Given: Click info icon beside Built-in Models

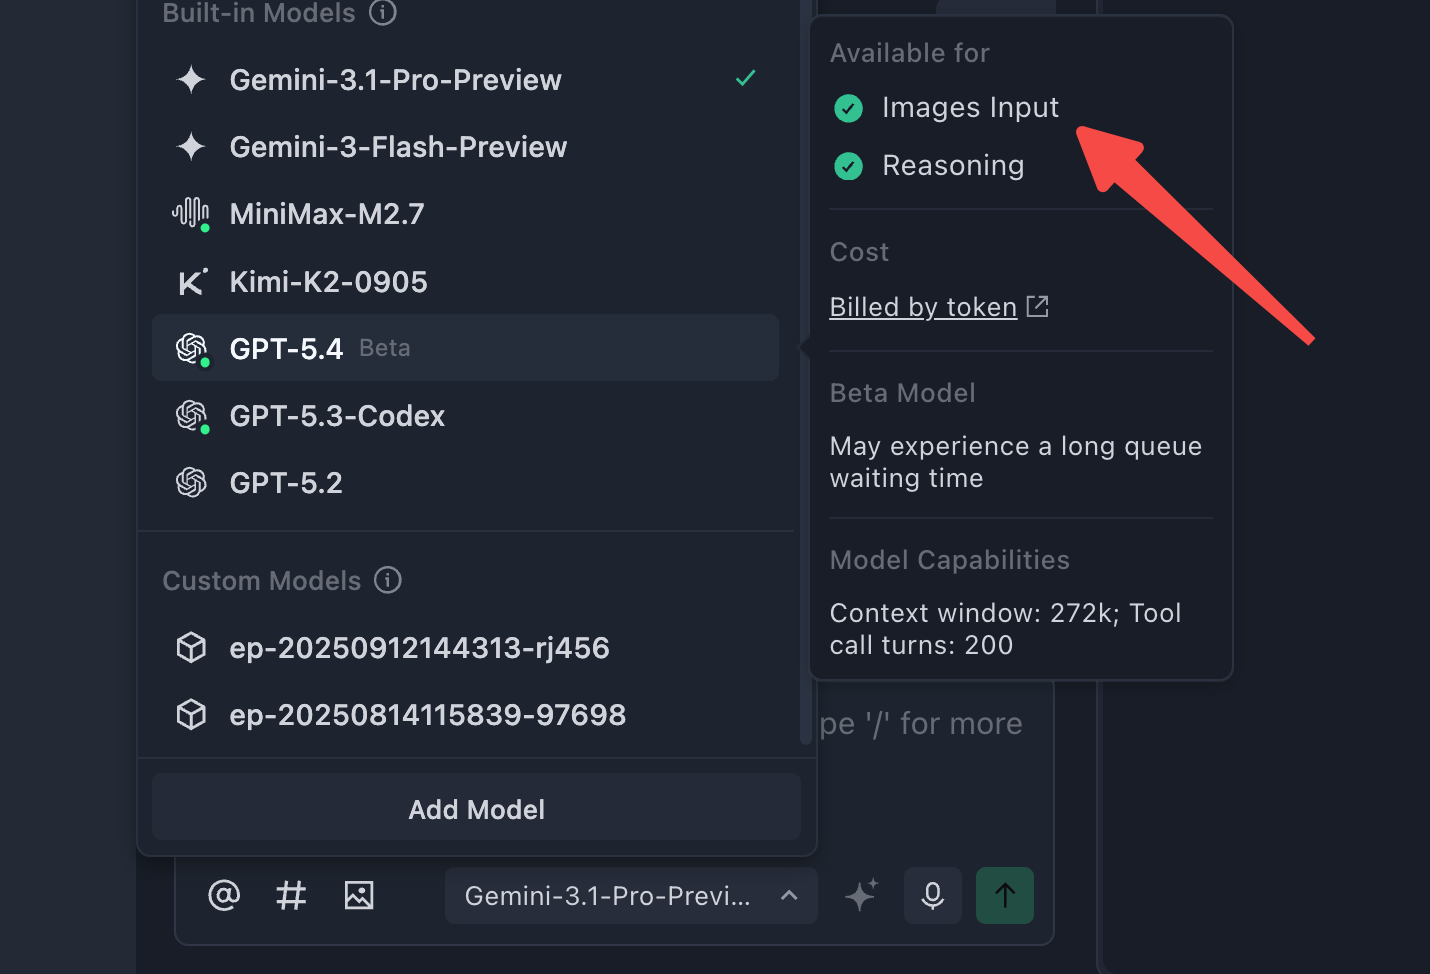Looking at the screenshot, I should (383, 12).
